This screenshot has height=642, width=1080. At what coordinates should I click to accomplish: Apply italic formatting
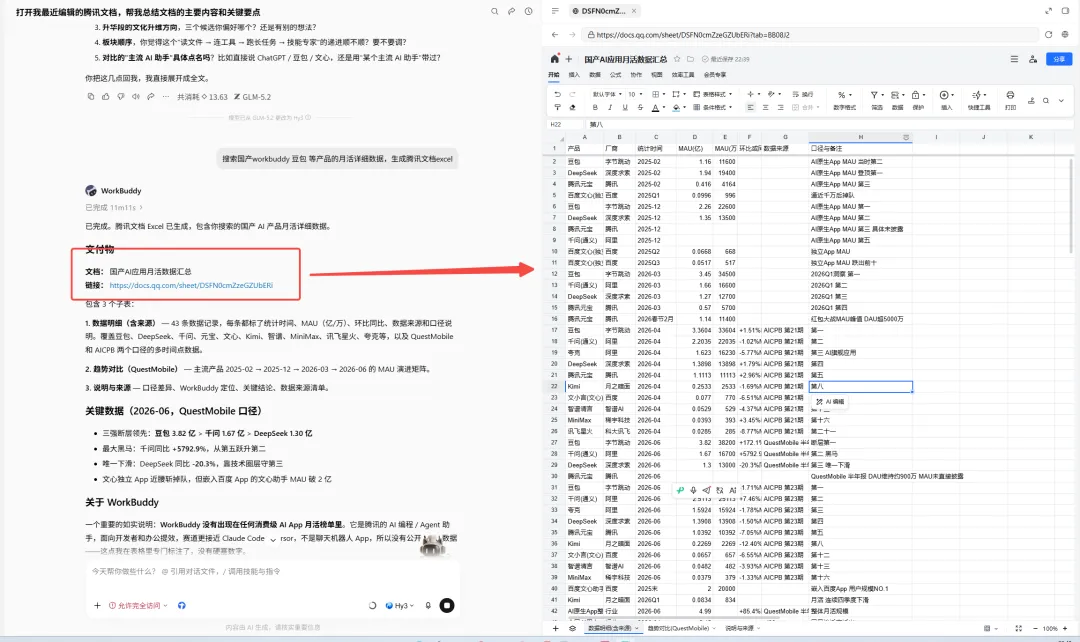pyautogui.click(x=610, y=107)
